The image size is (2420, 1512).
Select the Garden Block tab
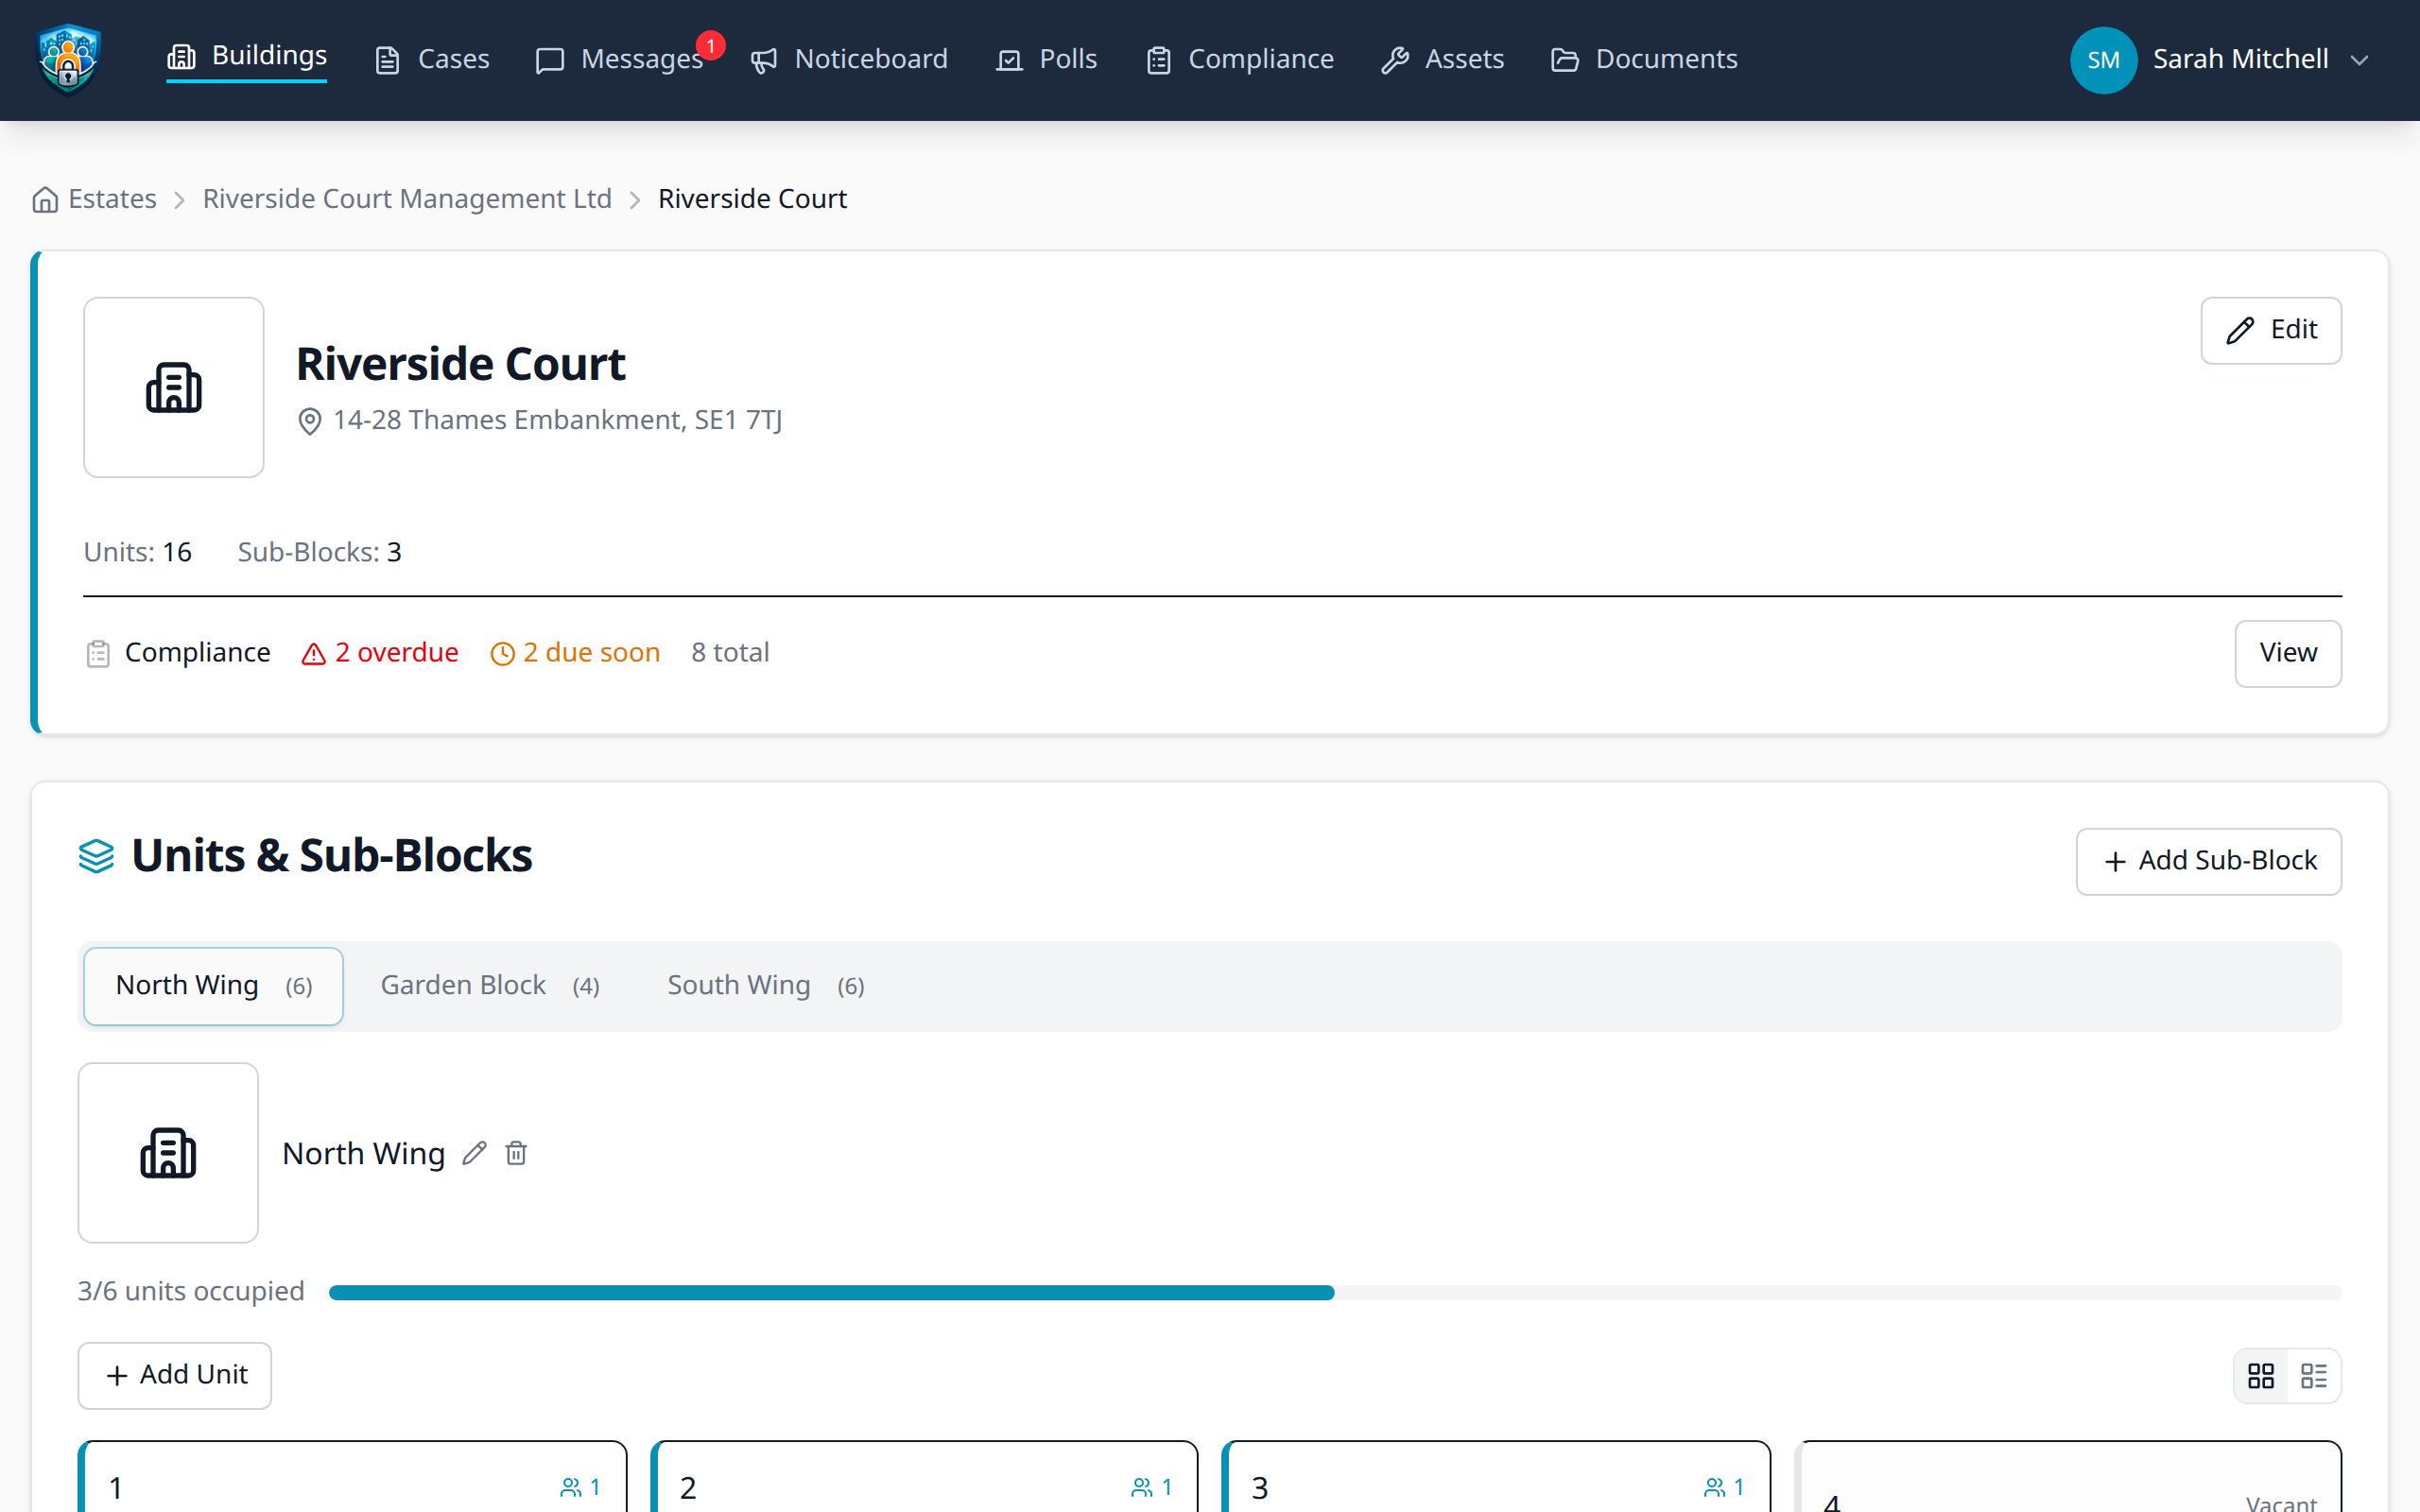click(489, 985)
